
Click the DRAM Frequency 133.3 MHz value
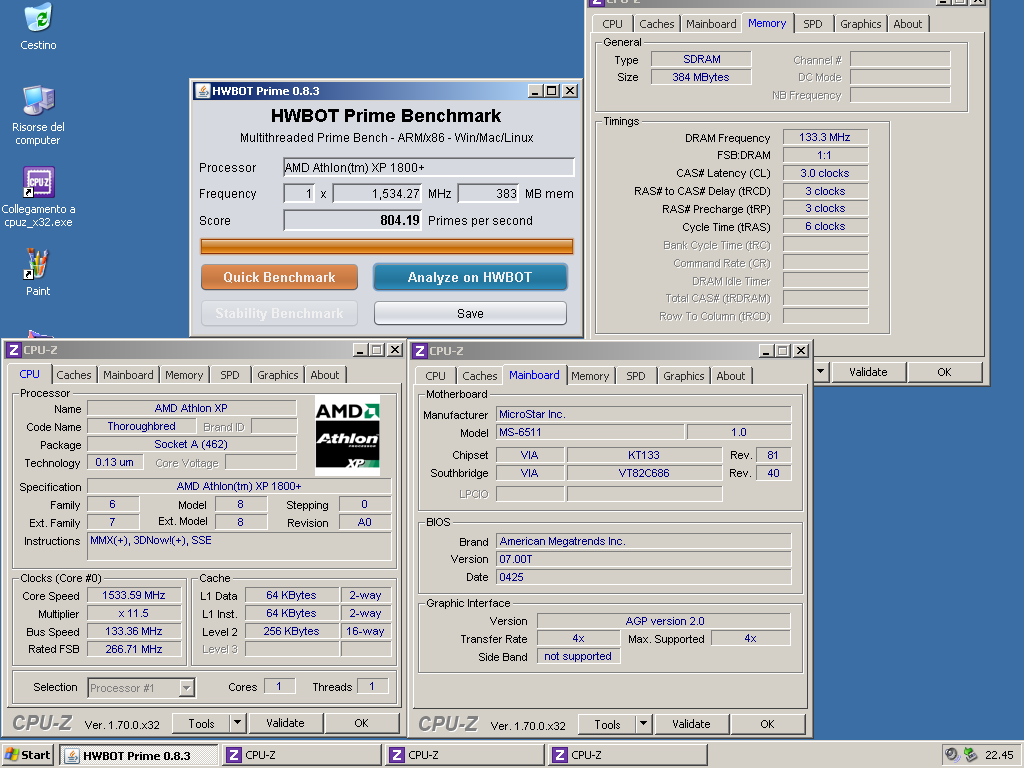825,137
